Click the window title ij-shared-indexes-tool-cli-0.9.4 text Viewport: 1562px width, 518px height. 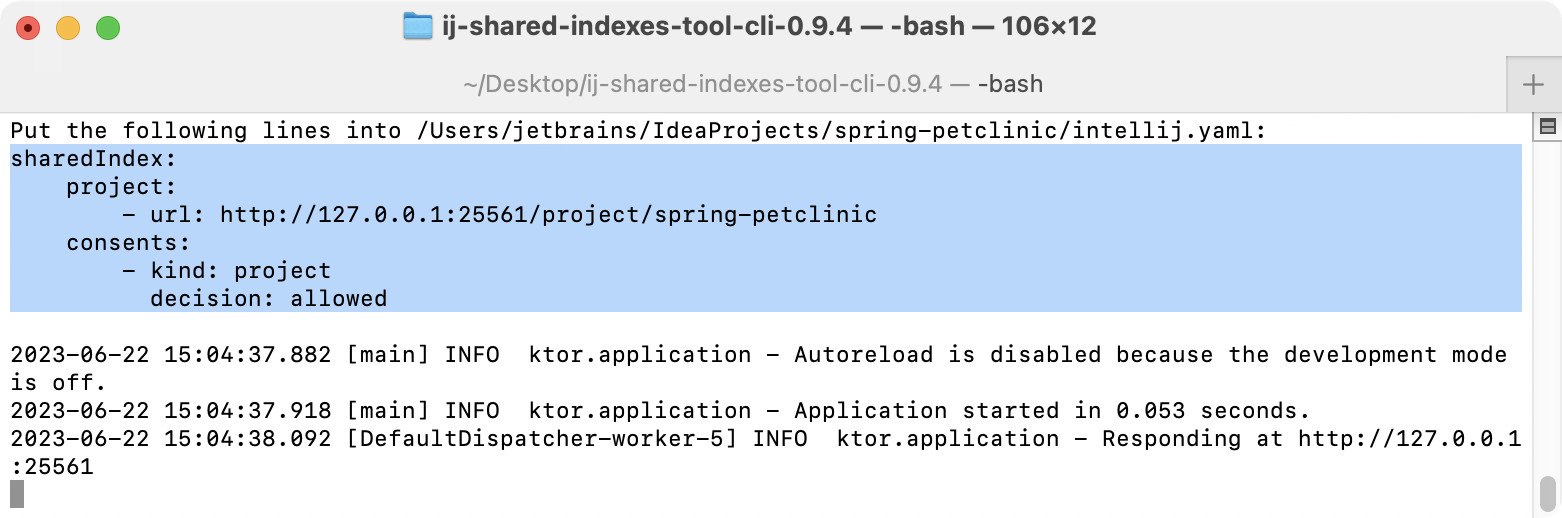pos(647,27)
